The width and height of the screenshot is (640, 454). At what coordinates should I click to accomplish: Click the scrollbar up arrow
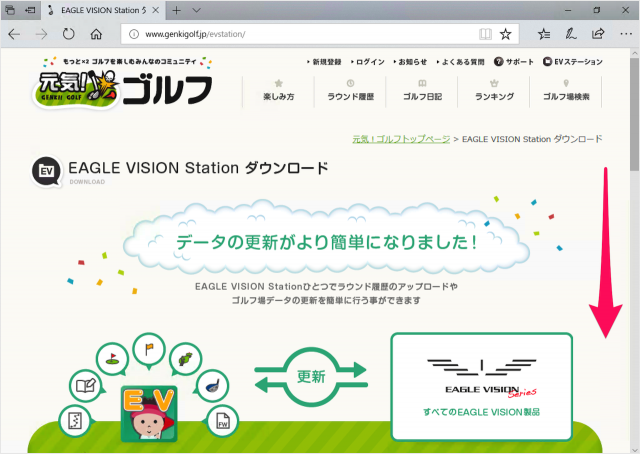635,53
